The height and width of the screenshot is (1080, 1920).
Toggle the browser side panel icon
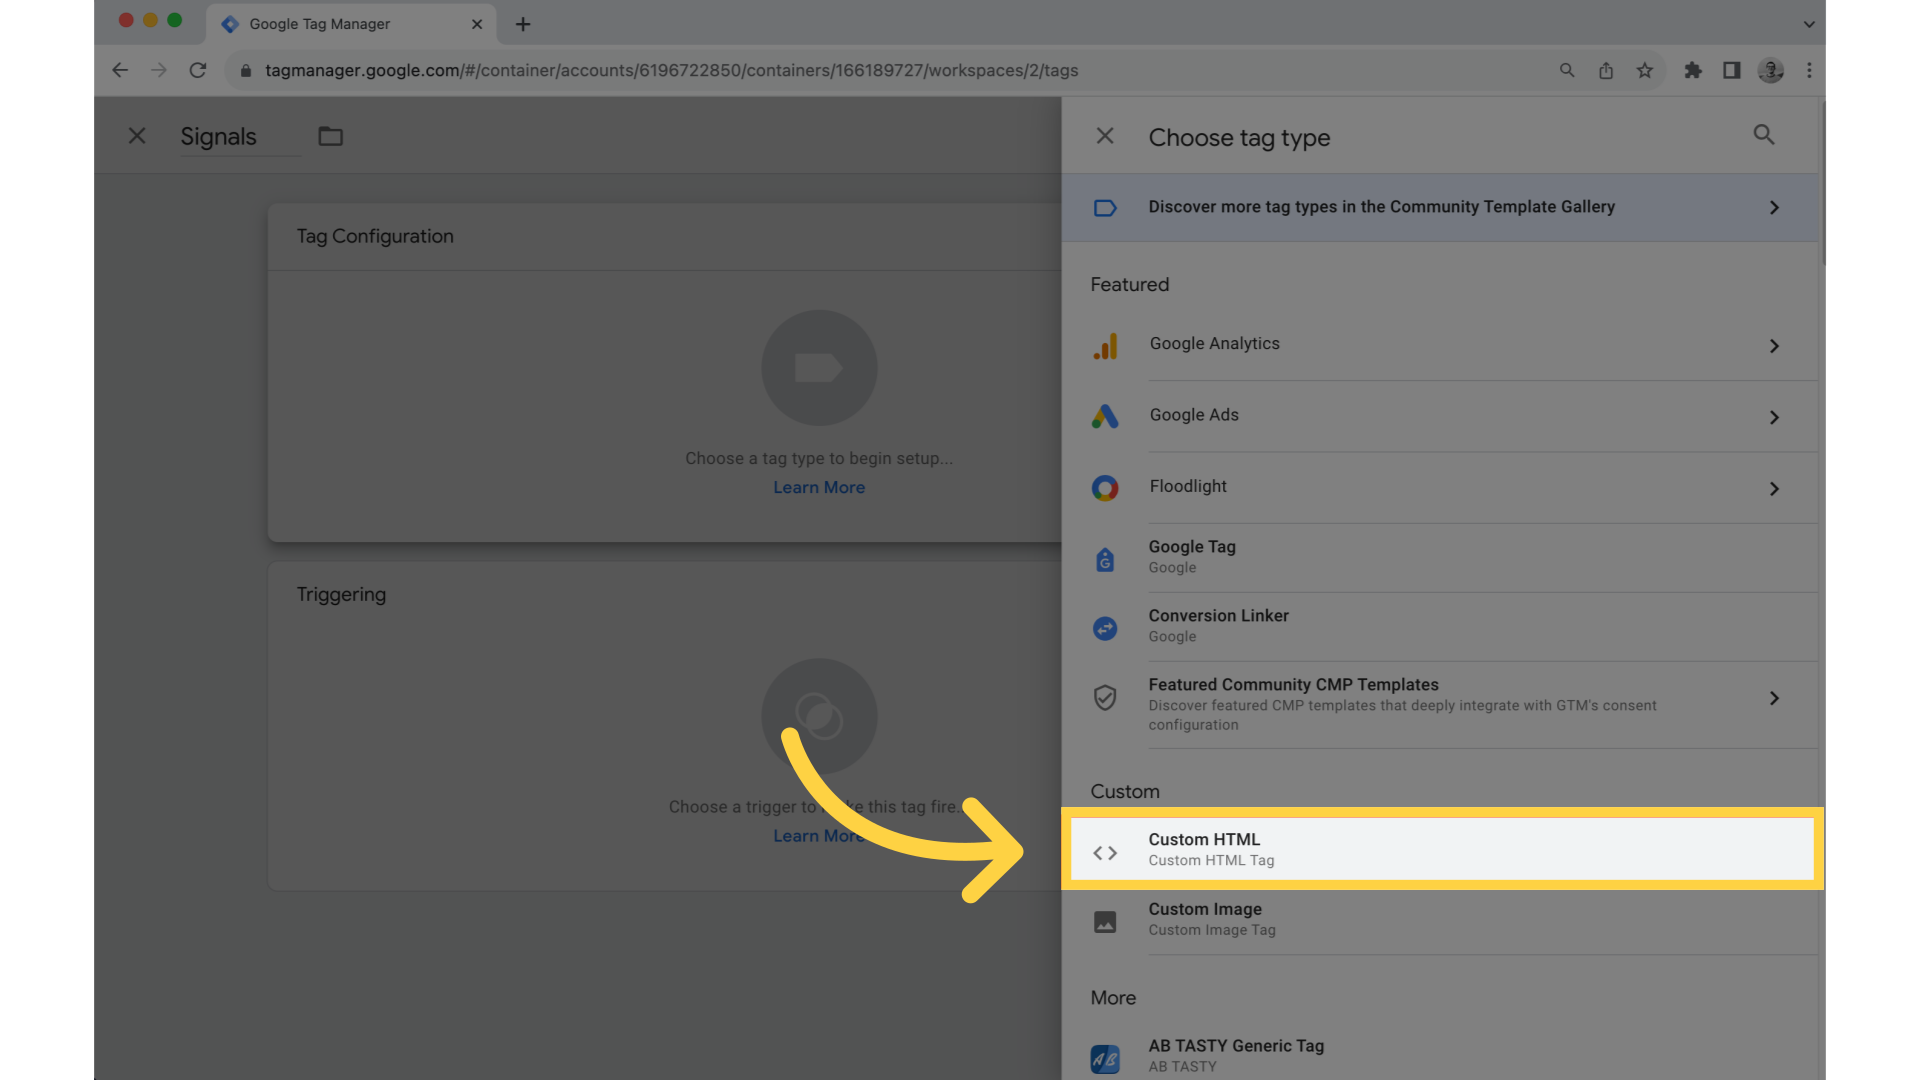coord(1732,70)
